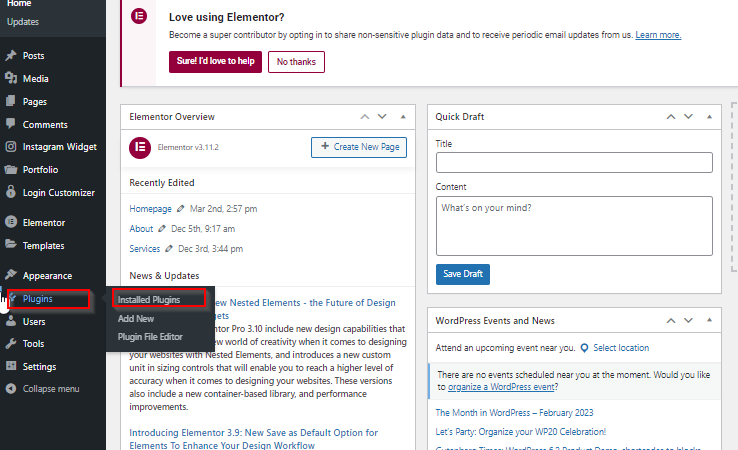This screenshot has height=450, width=738.
Task: Click the Login Customizer lock icon
Action: [11, 192]
